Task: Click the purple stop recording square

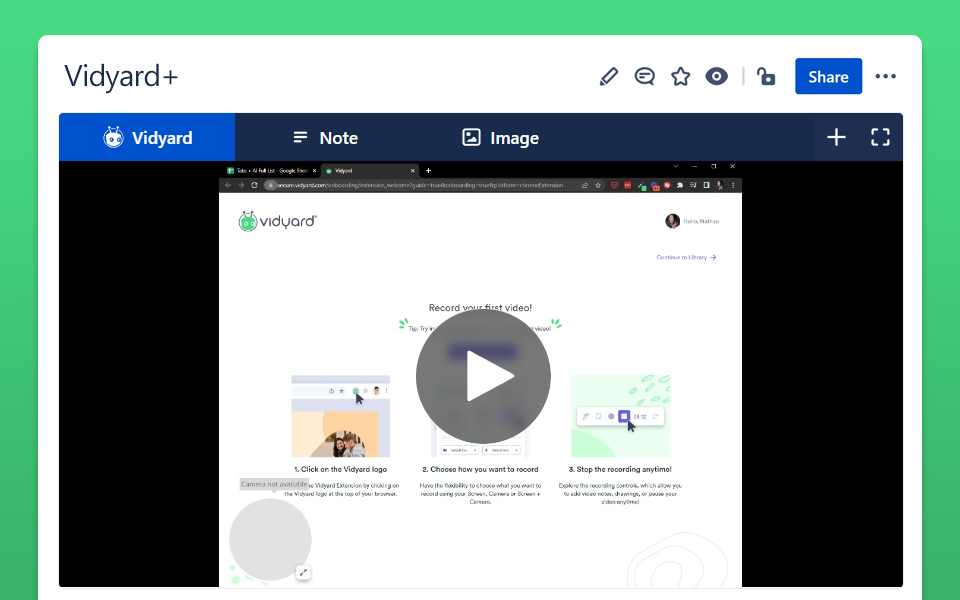Action: pos(624,416)
